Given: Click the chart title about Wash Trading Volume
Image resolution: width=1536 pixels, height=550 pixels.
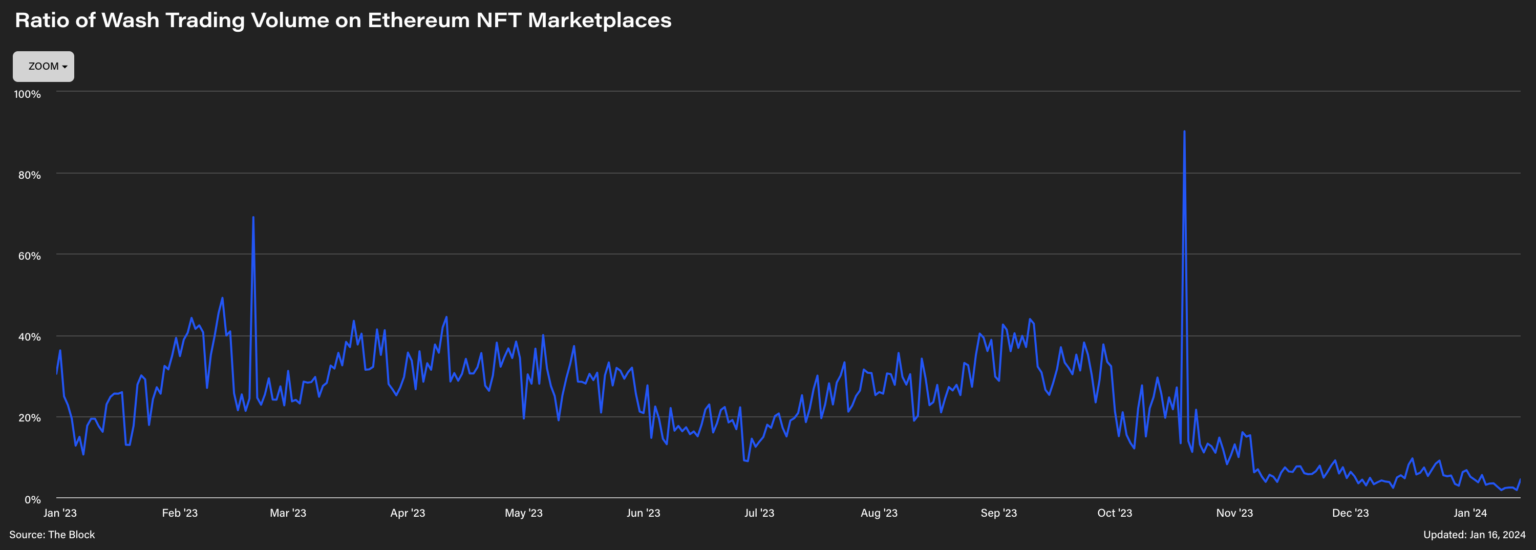Looking at the screenshot, I should click(343, 20).
